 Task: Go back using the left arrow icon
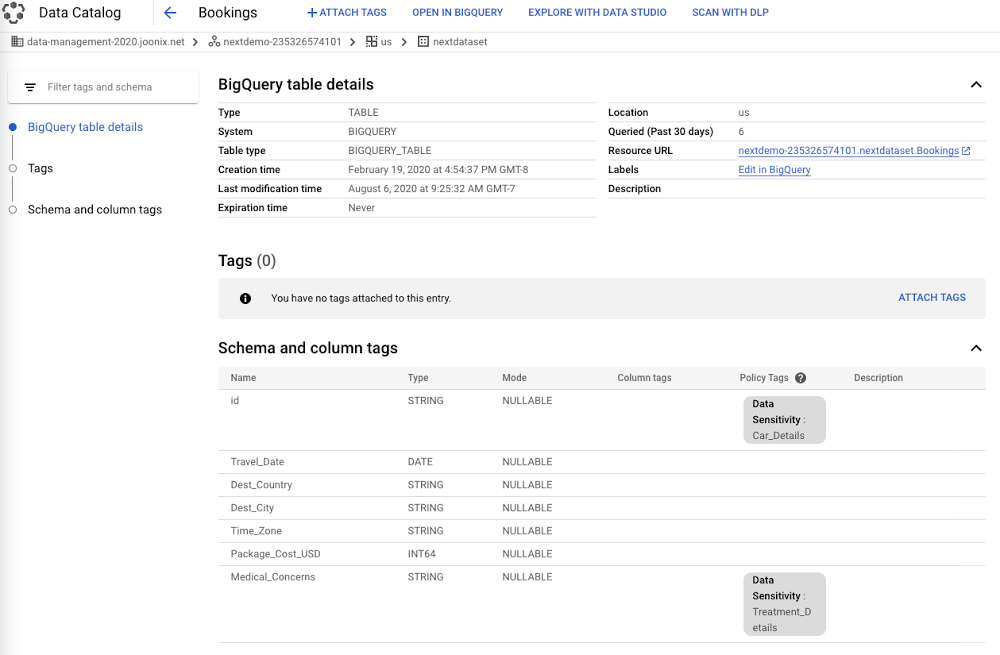coord(170,13)
